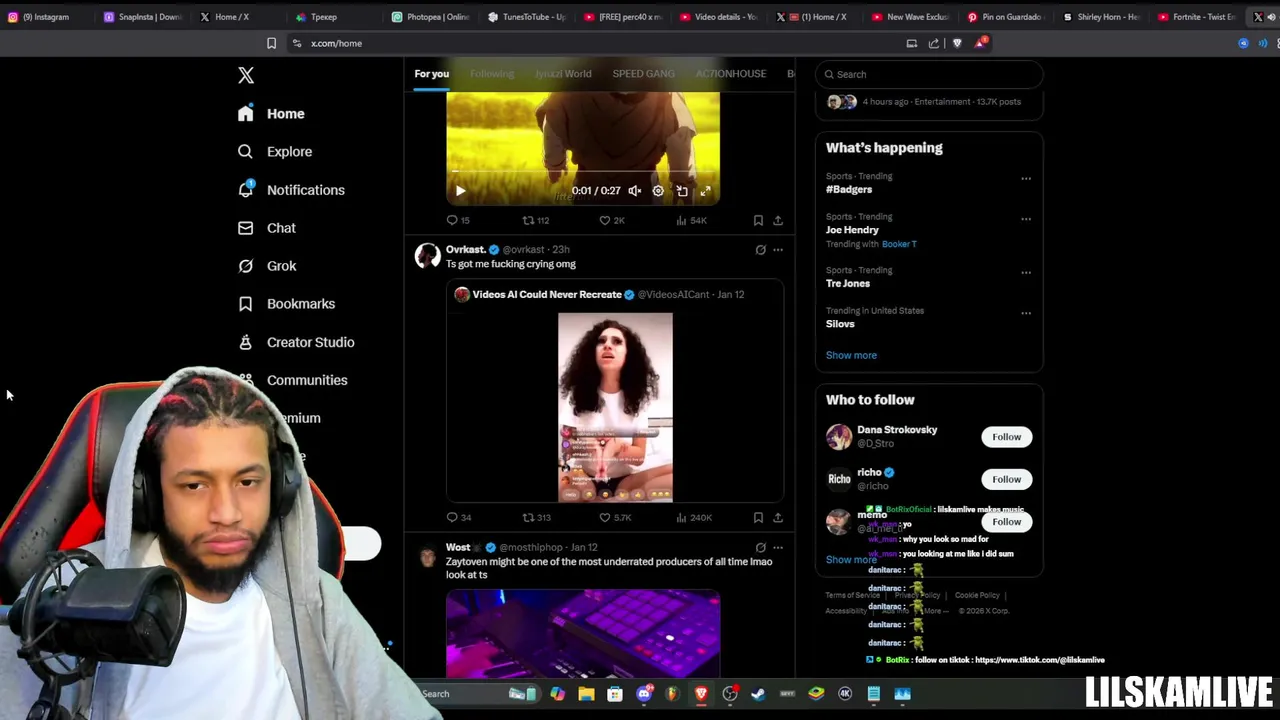Image resolution: width=1280 pixels, height=720 pixels.
Task: Toggle picture-in-picture on top video
Action: [x=682, y=191]
